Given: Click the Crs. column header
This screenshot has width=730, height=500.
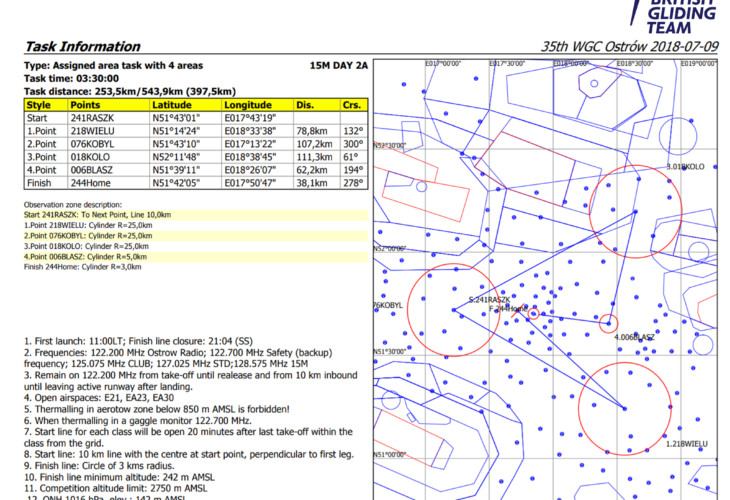Looking at the screenshot, I should point(350,104).
